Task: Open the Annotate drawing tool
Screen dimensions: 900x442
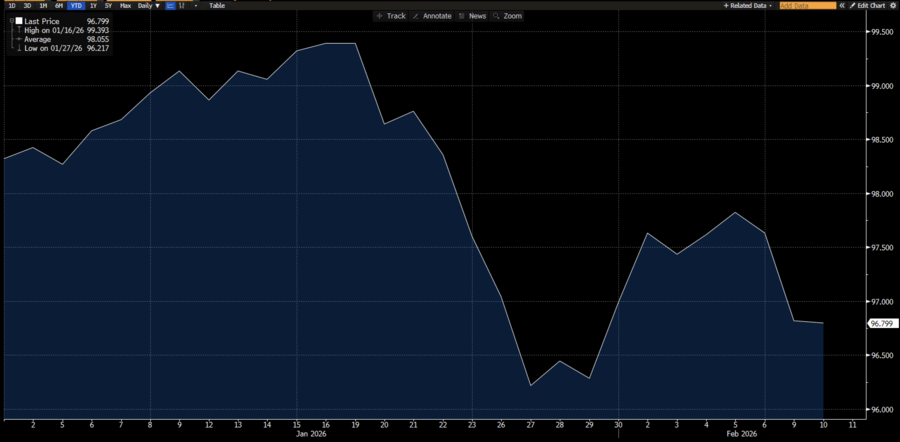Action: coord(432,16)
